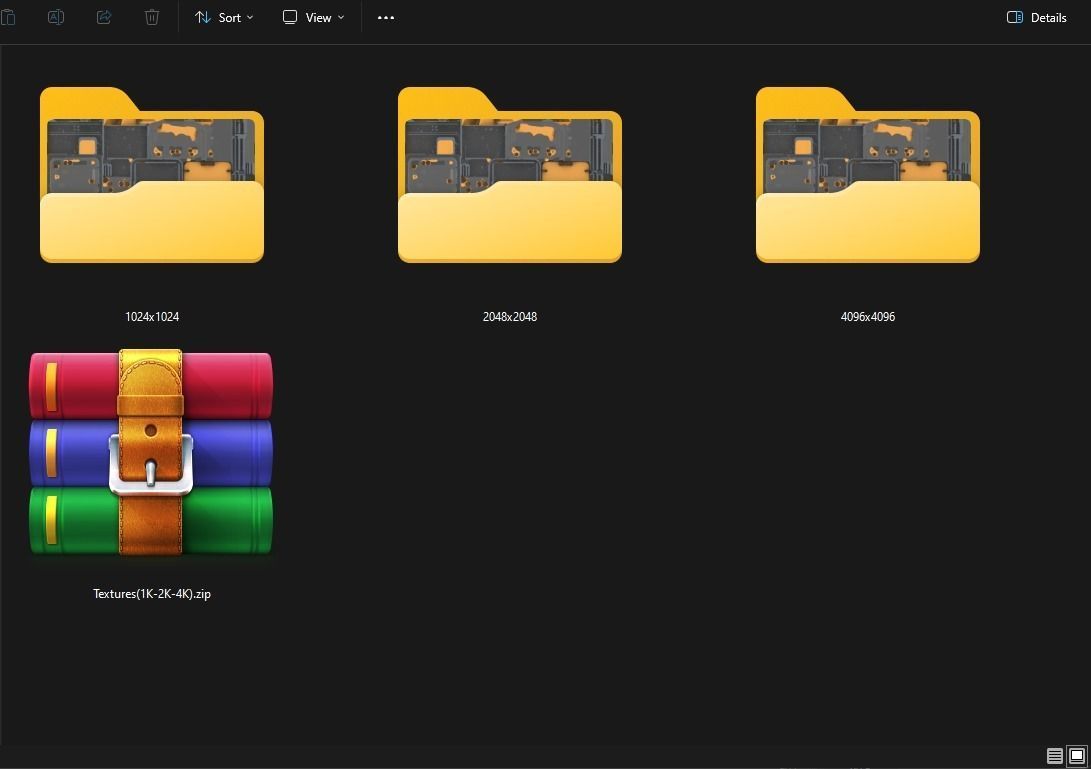The width and height of the screenshot is (1091, 769).
Task: Select the WinRAR archive icon
Action: click(x=151, y=452)
